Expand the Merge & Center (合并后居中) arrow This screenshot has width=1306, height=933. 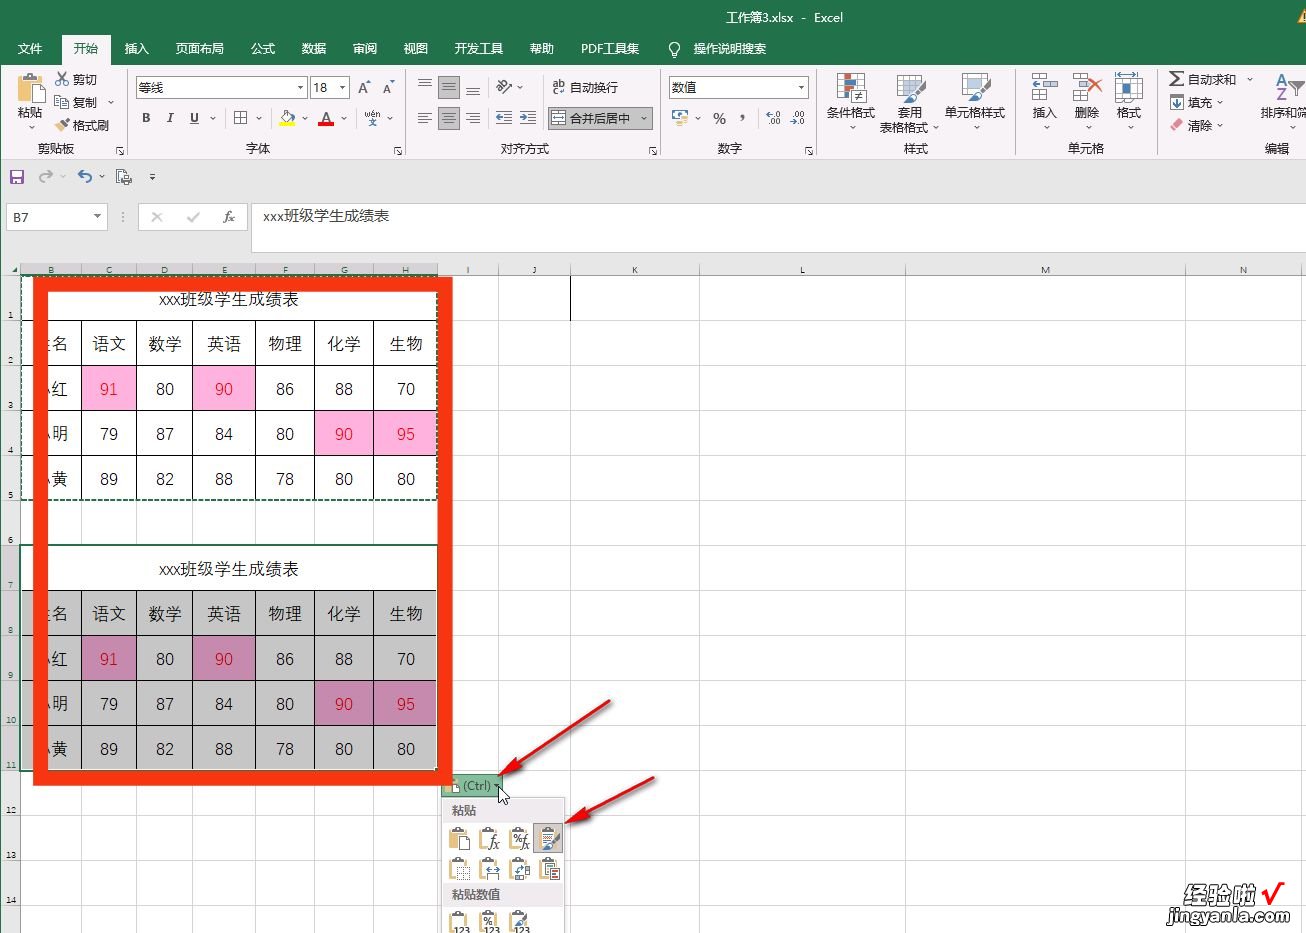click(644, 118)
